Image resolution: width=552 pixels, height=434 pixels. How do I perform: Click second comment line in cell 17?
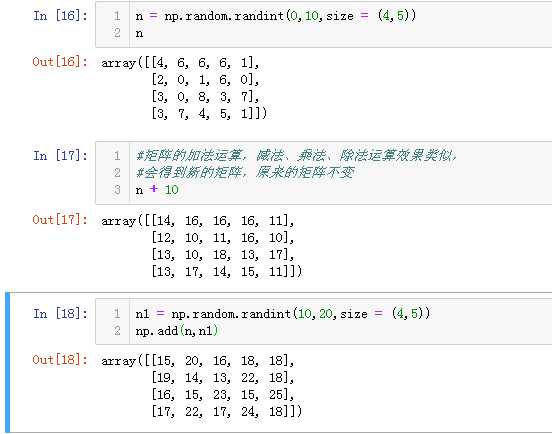pyautogui.click(x=245, y=172)
